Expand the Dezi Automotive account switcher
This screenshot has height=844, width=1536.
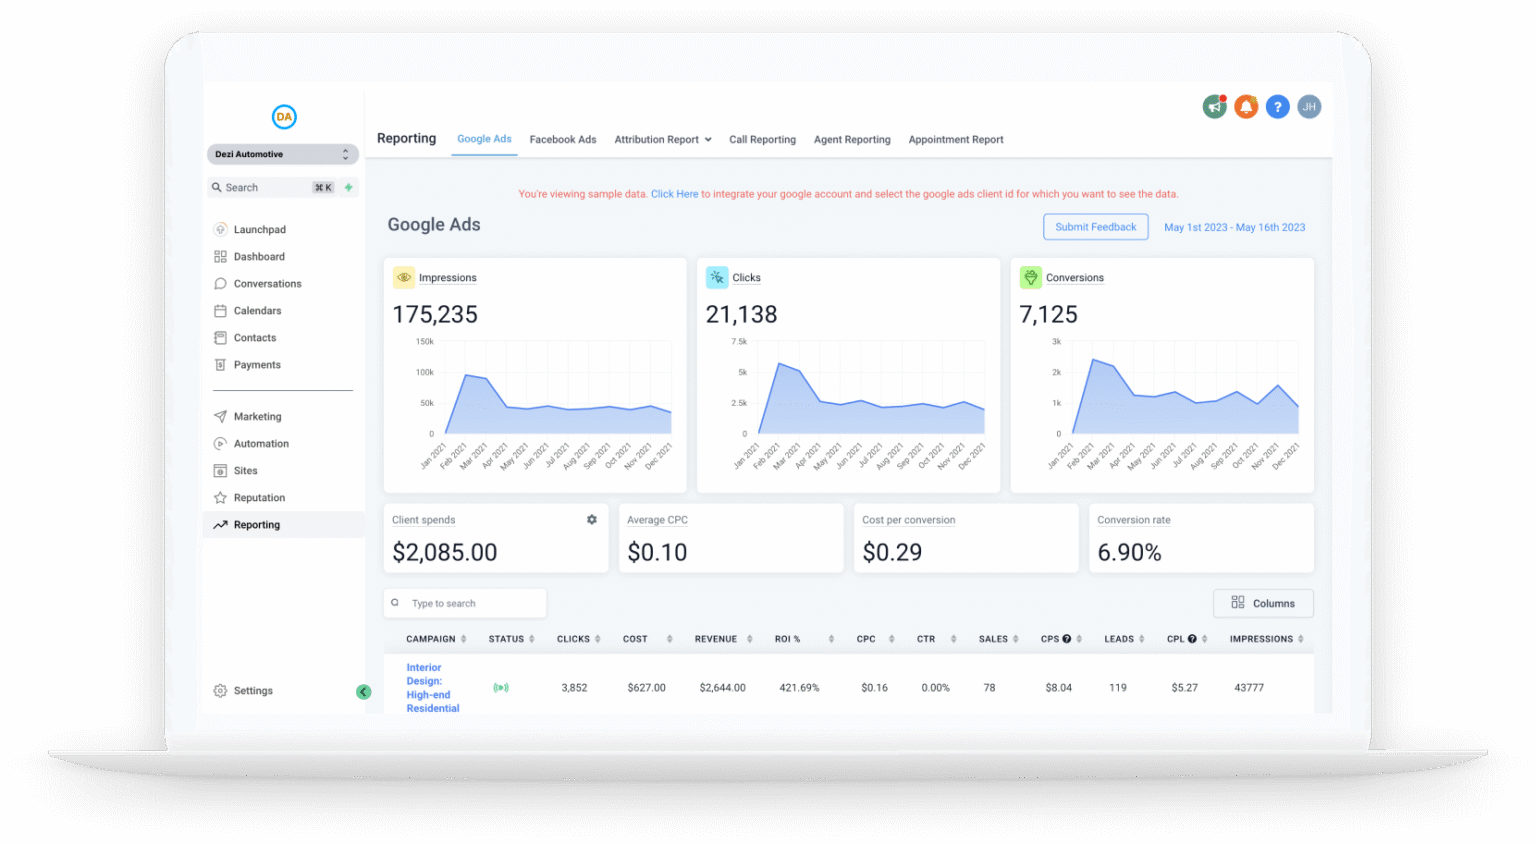[283, 155]
